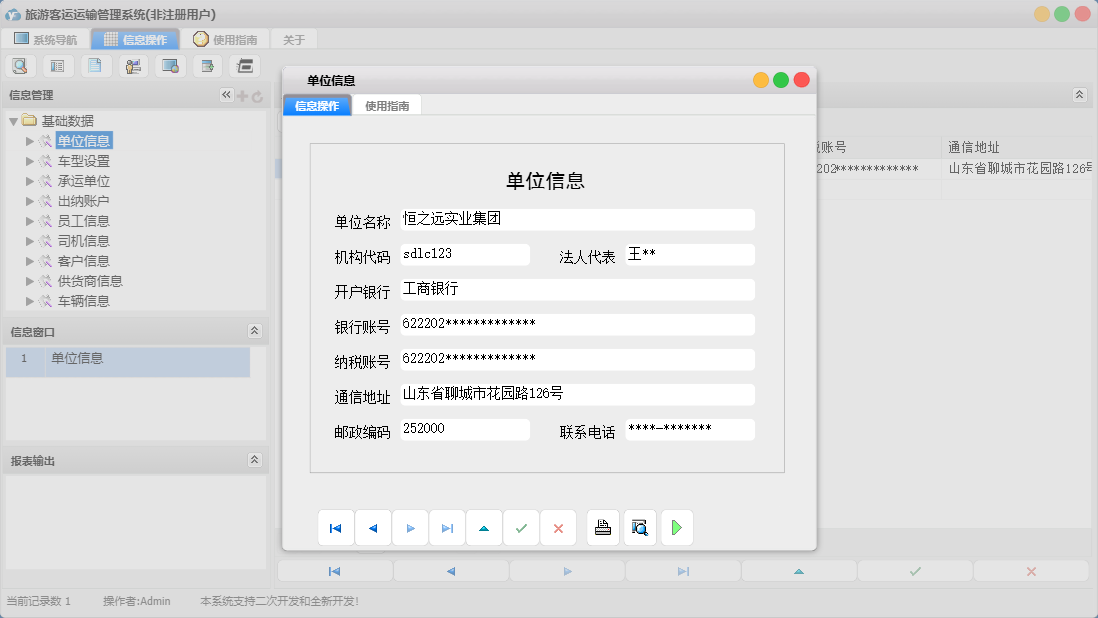
Task: Click the print preview icon in the dialog
Action: [640, 528]
